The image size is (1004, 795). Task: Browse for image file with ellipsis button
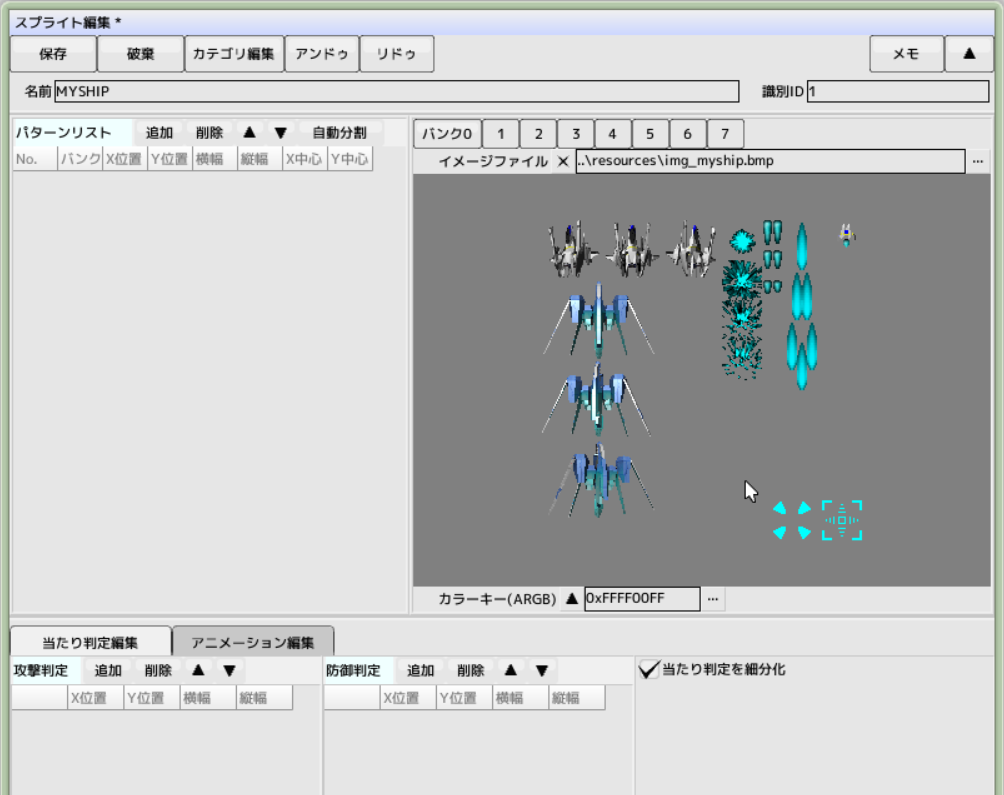tap(977, 161)
